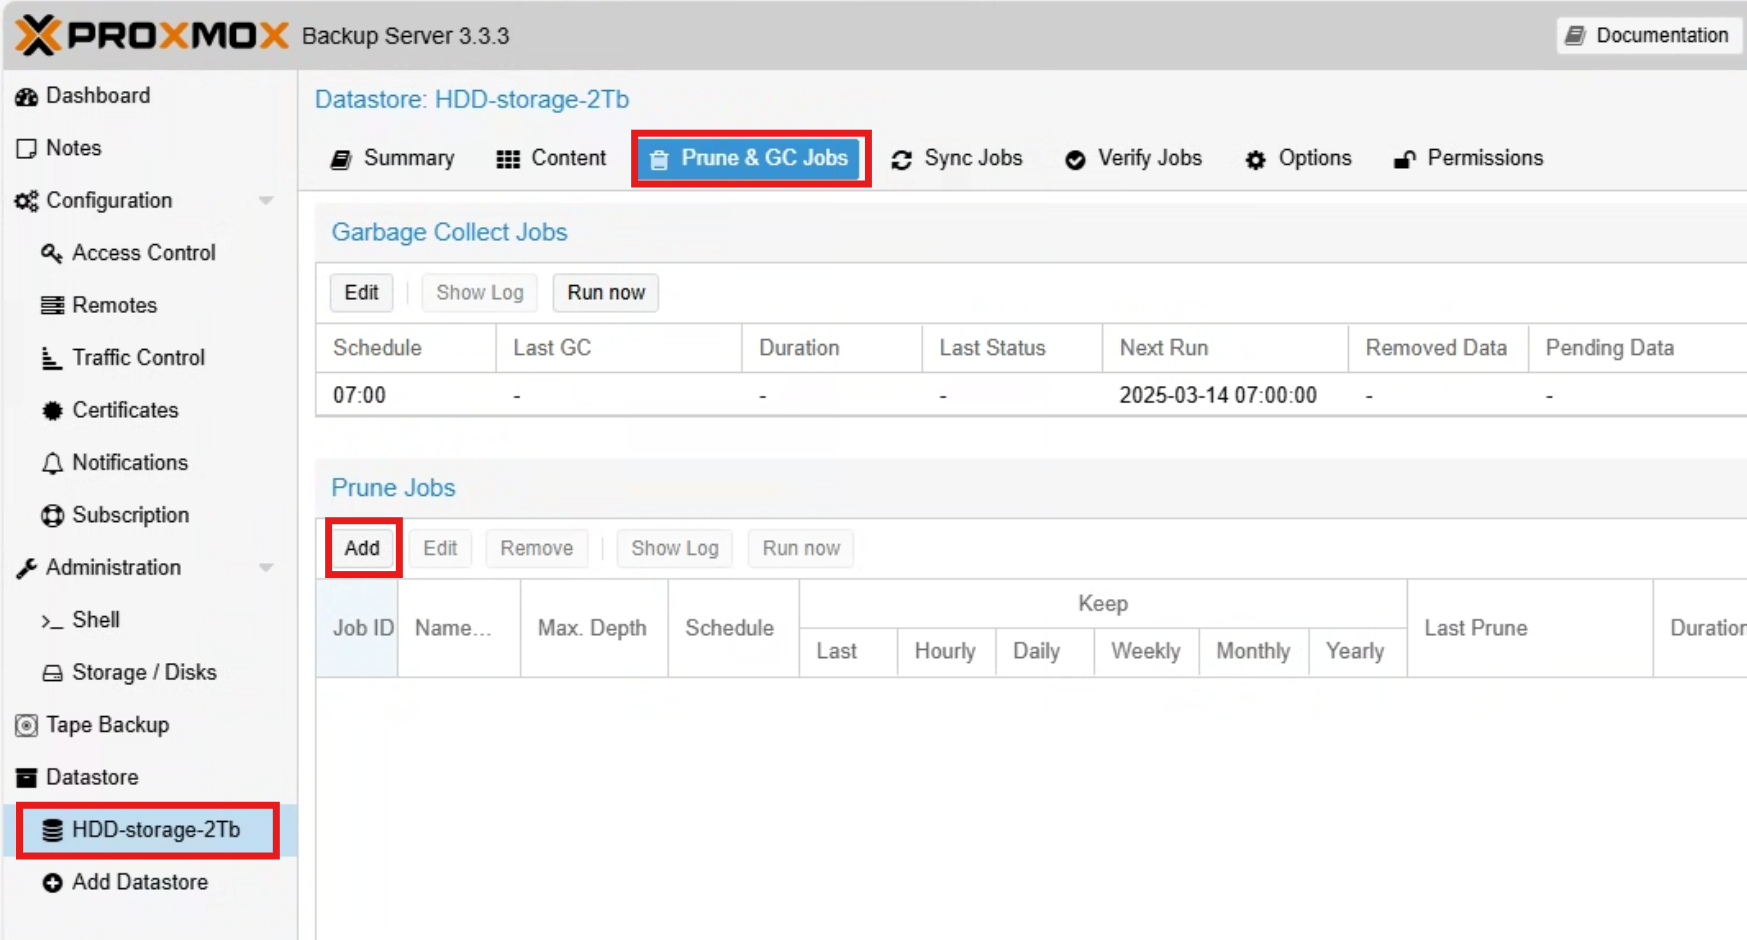Image resolution: width=1747 pixels, height=940 pixels.
Task: Click the Weekly keep column header
Action: (x=1146, y=652)
